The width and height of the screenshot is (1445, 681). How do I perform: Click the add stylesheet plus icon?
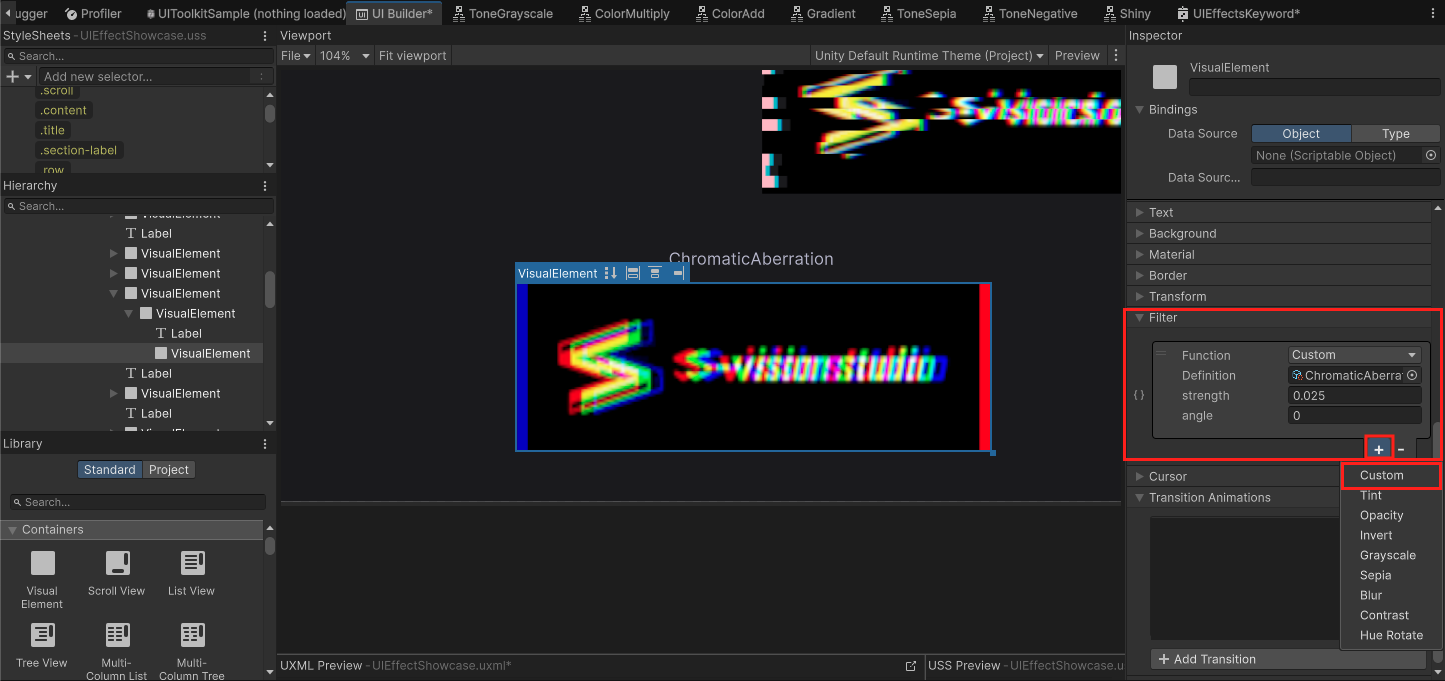[x=13, y=76]
